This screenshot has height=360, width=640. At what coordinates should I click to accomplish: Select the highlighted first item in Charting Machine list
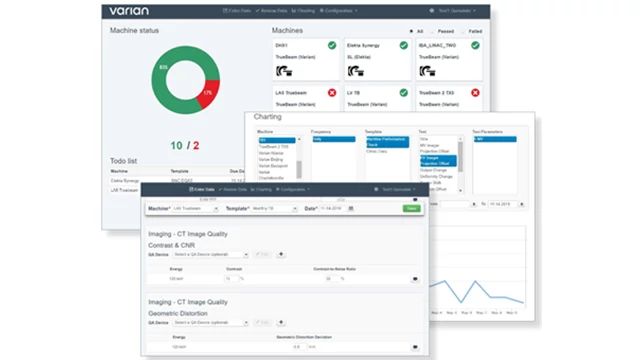277,140
